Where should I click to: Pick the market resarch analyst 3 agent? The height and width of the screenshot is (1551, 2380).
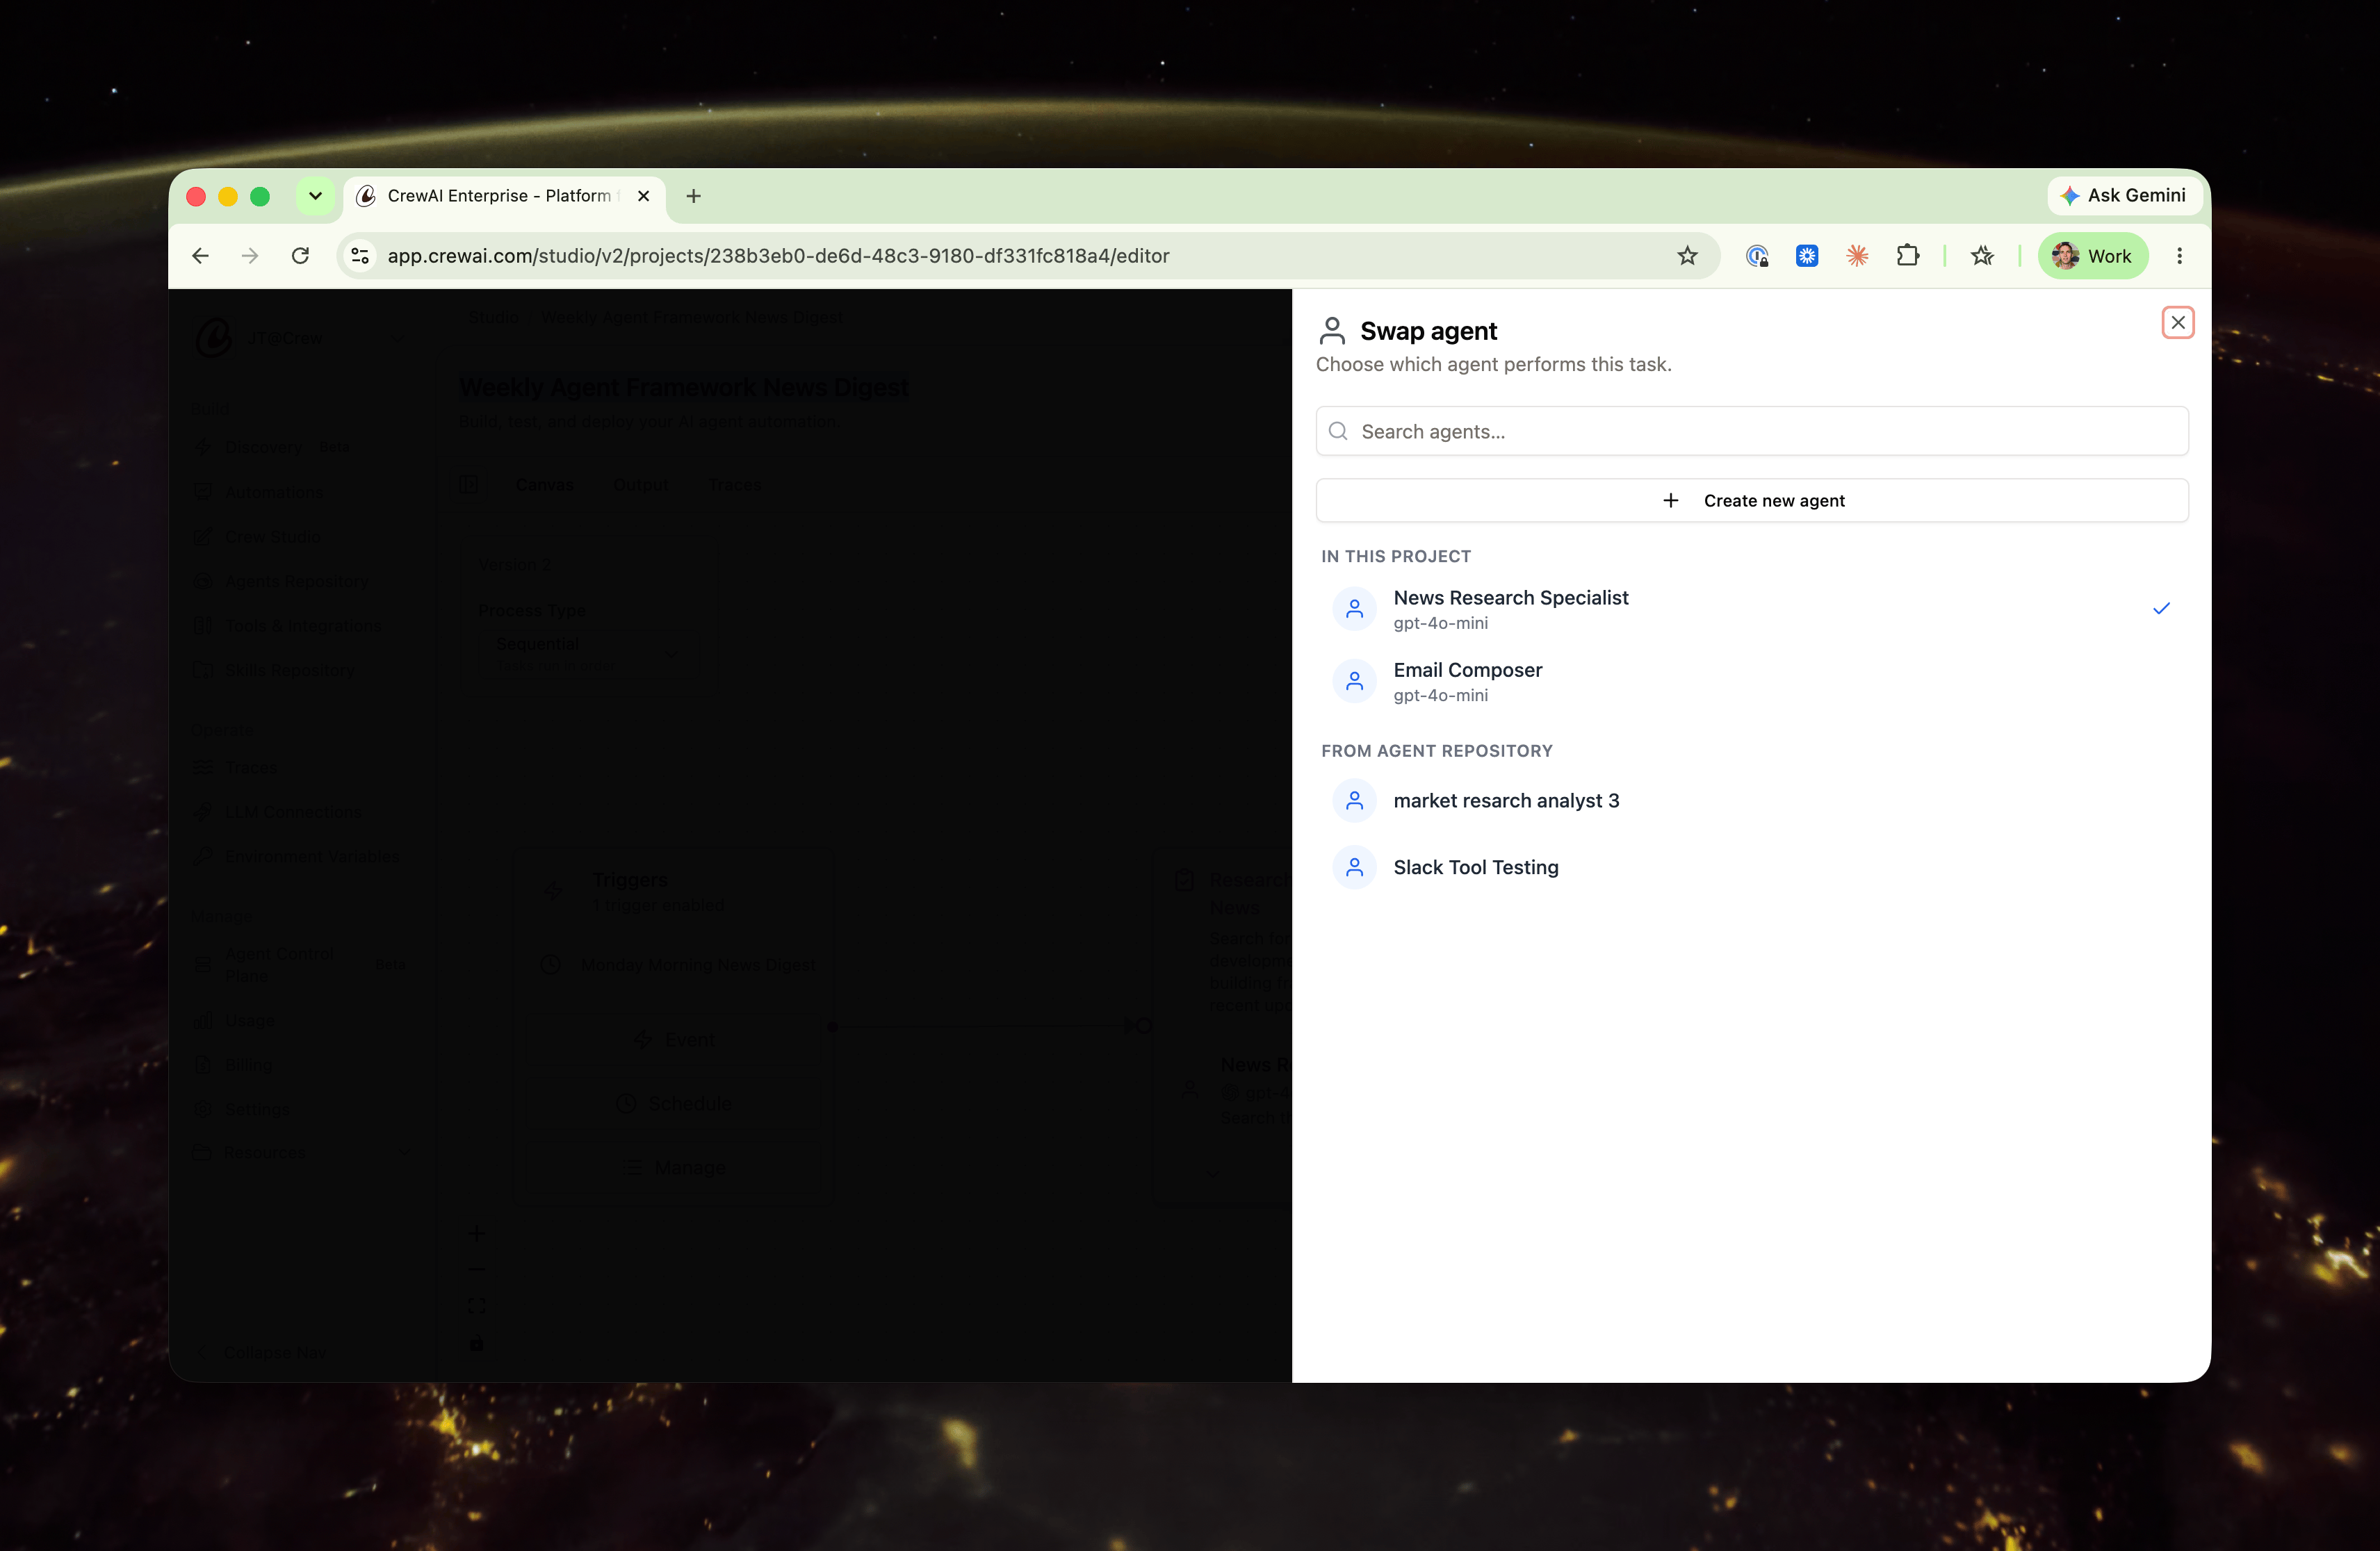pyautogui.click(x=1751, y=800)
